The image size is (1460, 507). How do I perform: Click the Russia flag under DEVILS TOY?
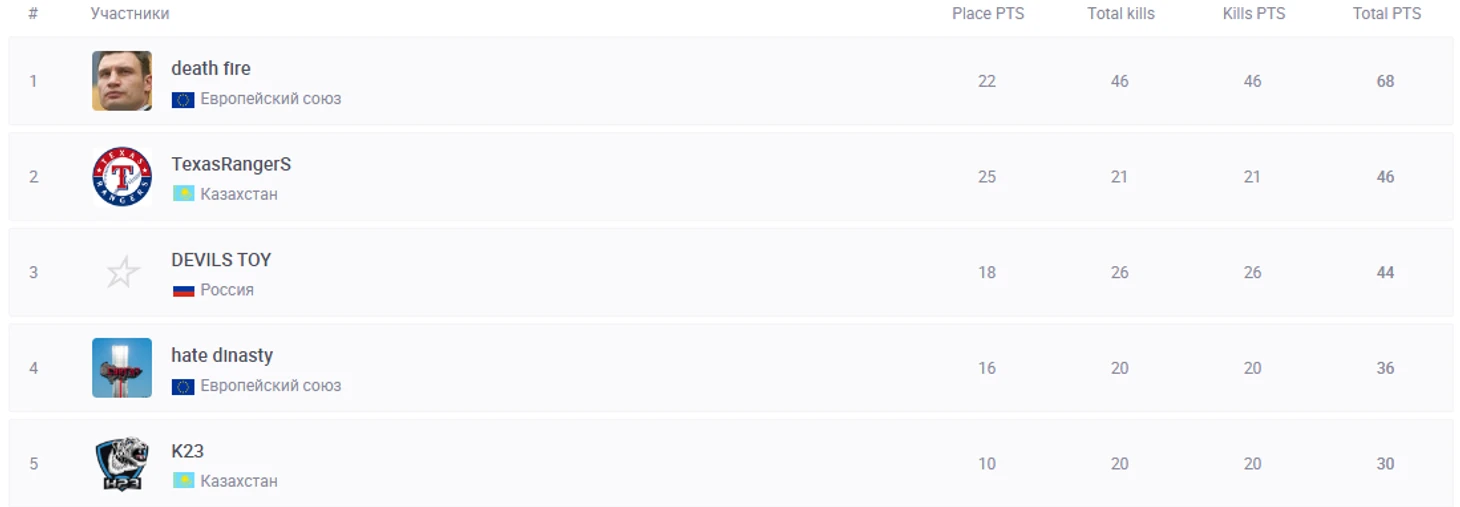coord(183,290)
